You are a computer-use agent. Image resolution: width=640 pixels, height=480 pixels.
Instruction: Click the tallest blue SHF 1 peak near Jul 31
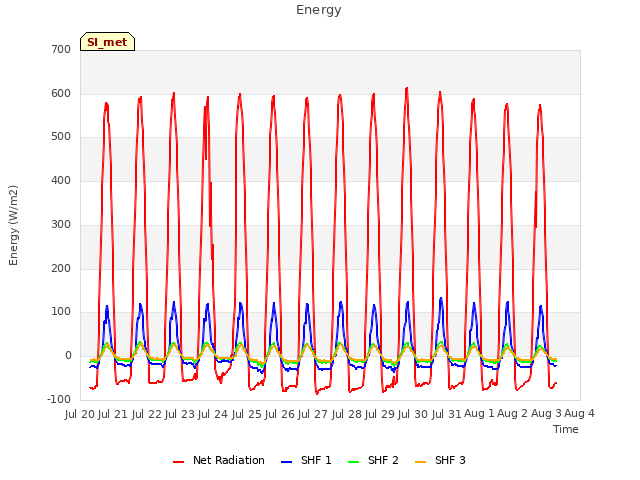441,299
